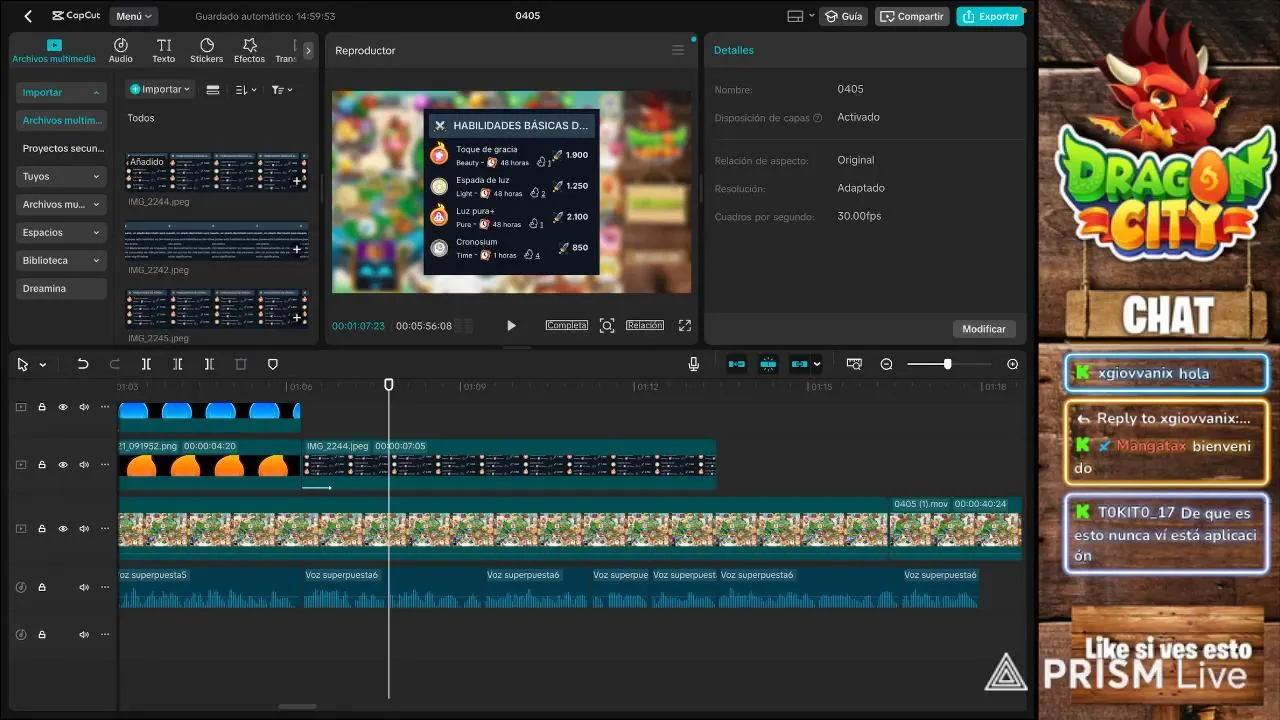This screenshot has height=720, width=1280.
Task: Click the Modificar button
Action: 984,328
